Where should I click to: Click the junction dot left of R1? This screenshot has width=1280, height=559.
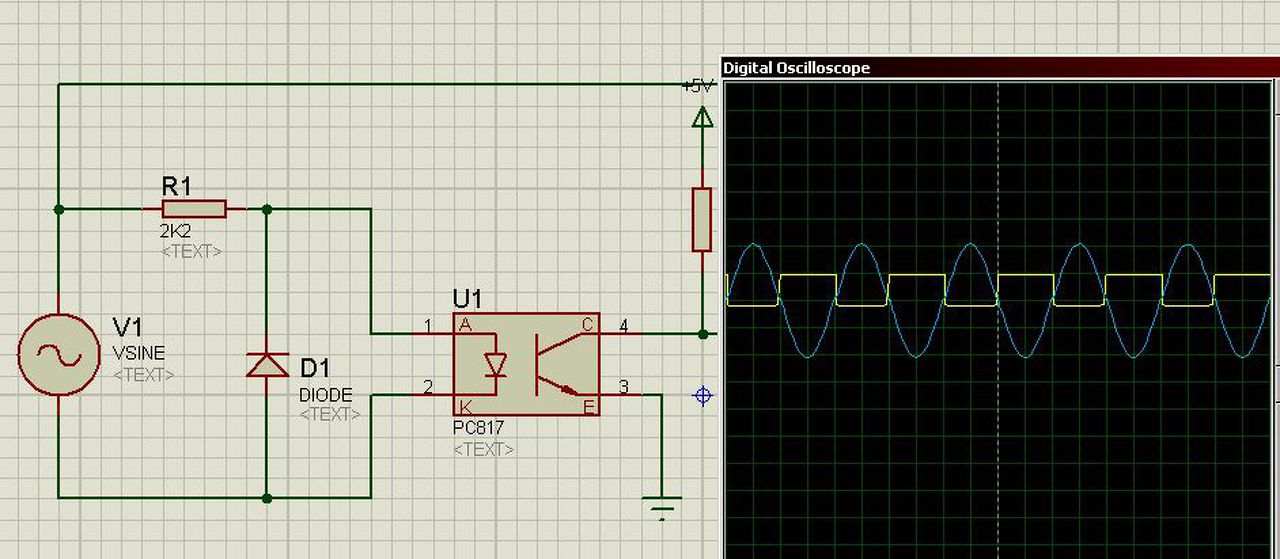pos(59,209)
